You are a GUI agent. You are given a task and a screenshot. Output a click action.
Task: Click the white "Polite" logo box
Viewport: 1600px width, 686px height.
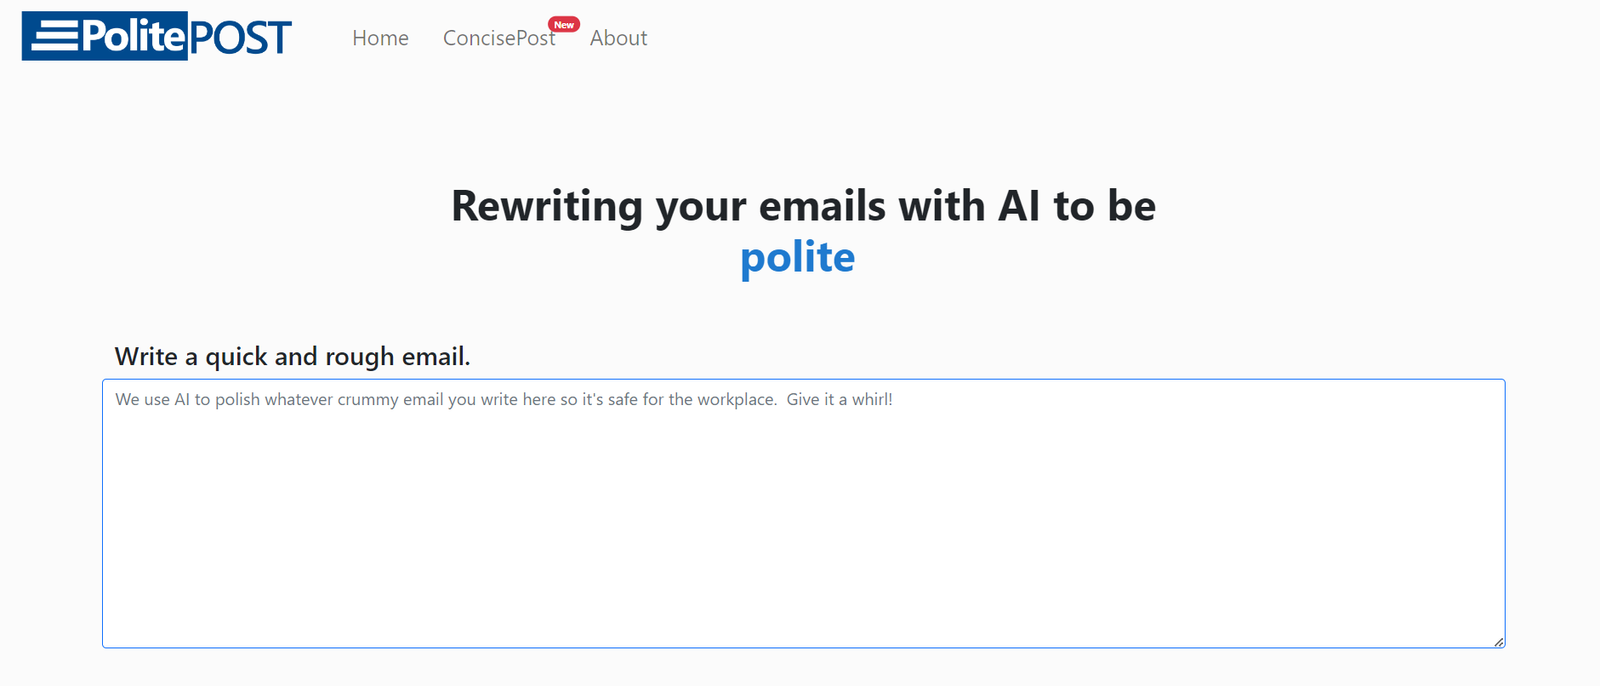[132, 37]
